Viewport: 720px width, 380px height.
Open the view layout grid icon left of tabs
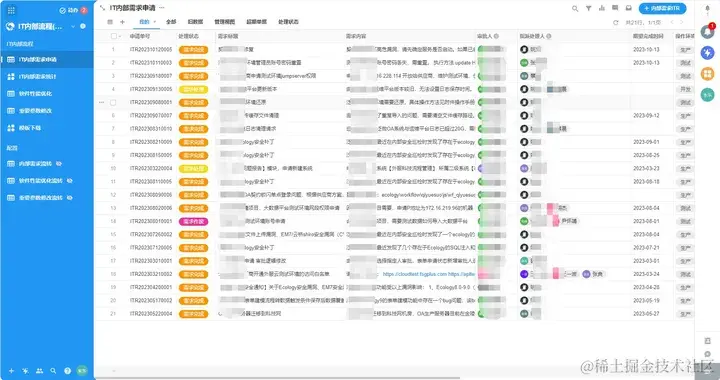point(110,22)
